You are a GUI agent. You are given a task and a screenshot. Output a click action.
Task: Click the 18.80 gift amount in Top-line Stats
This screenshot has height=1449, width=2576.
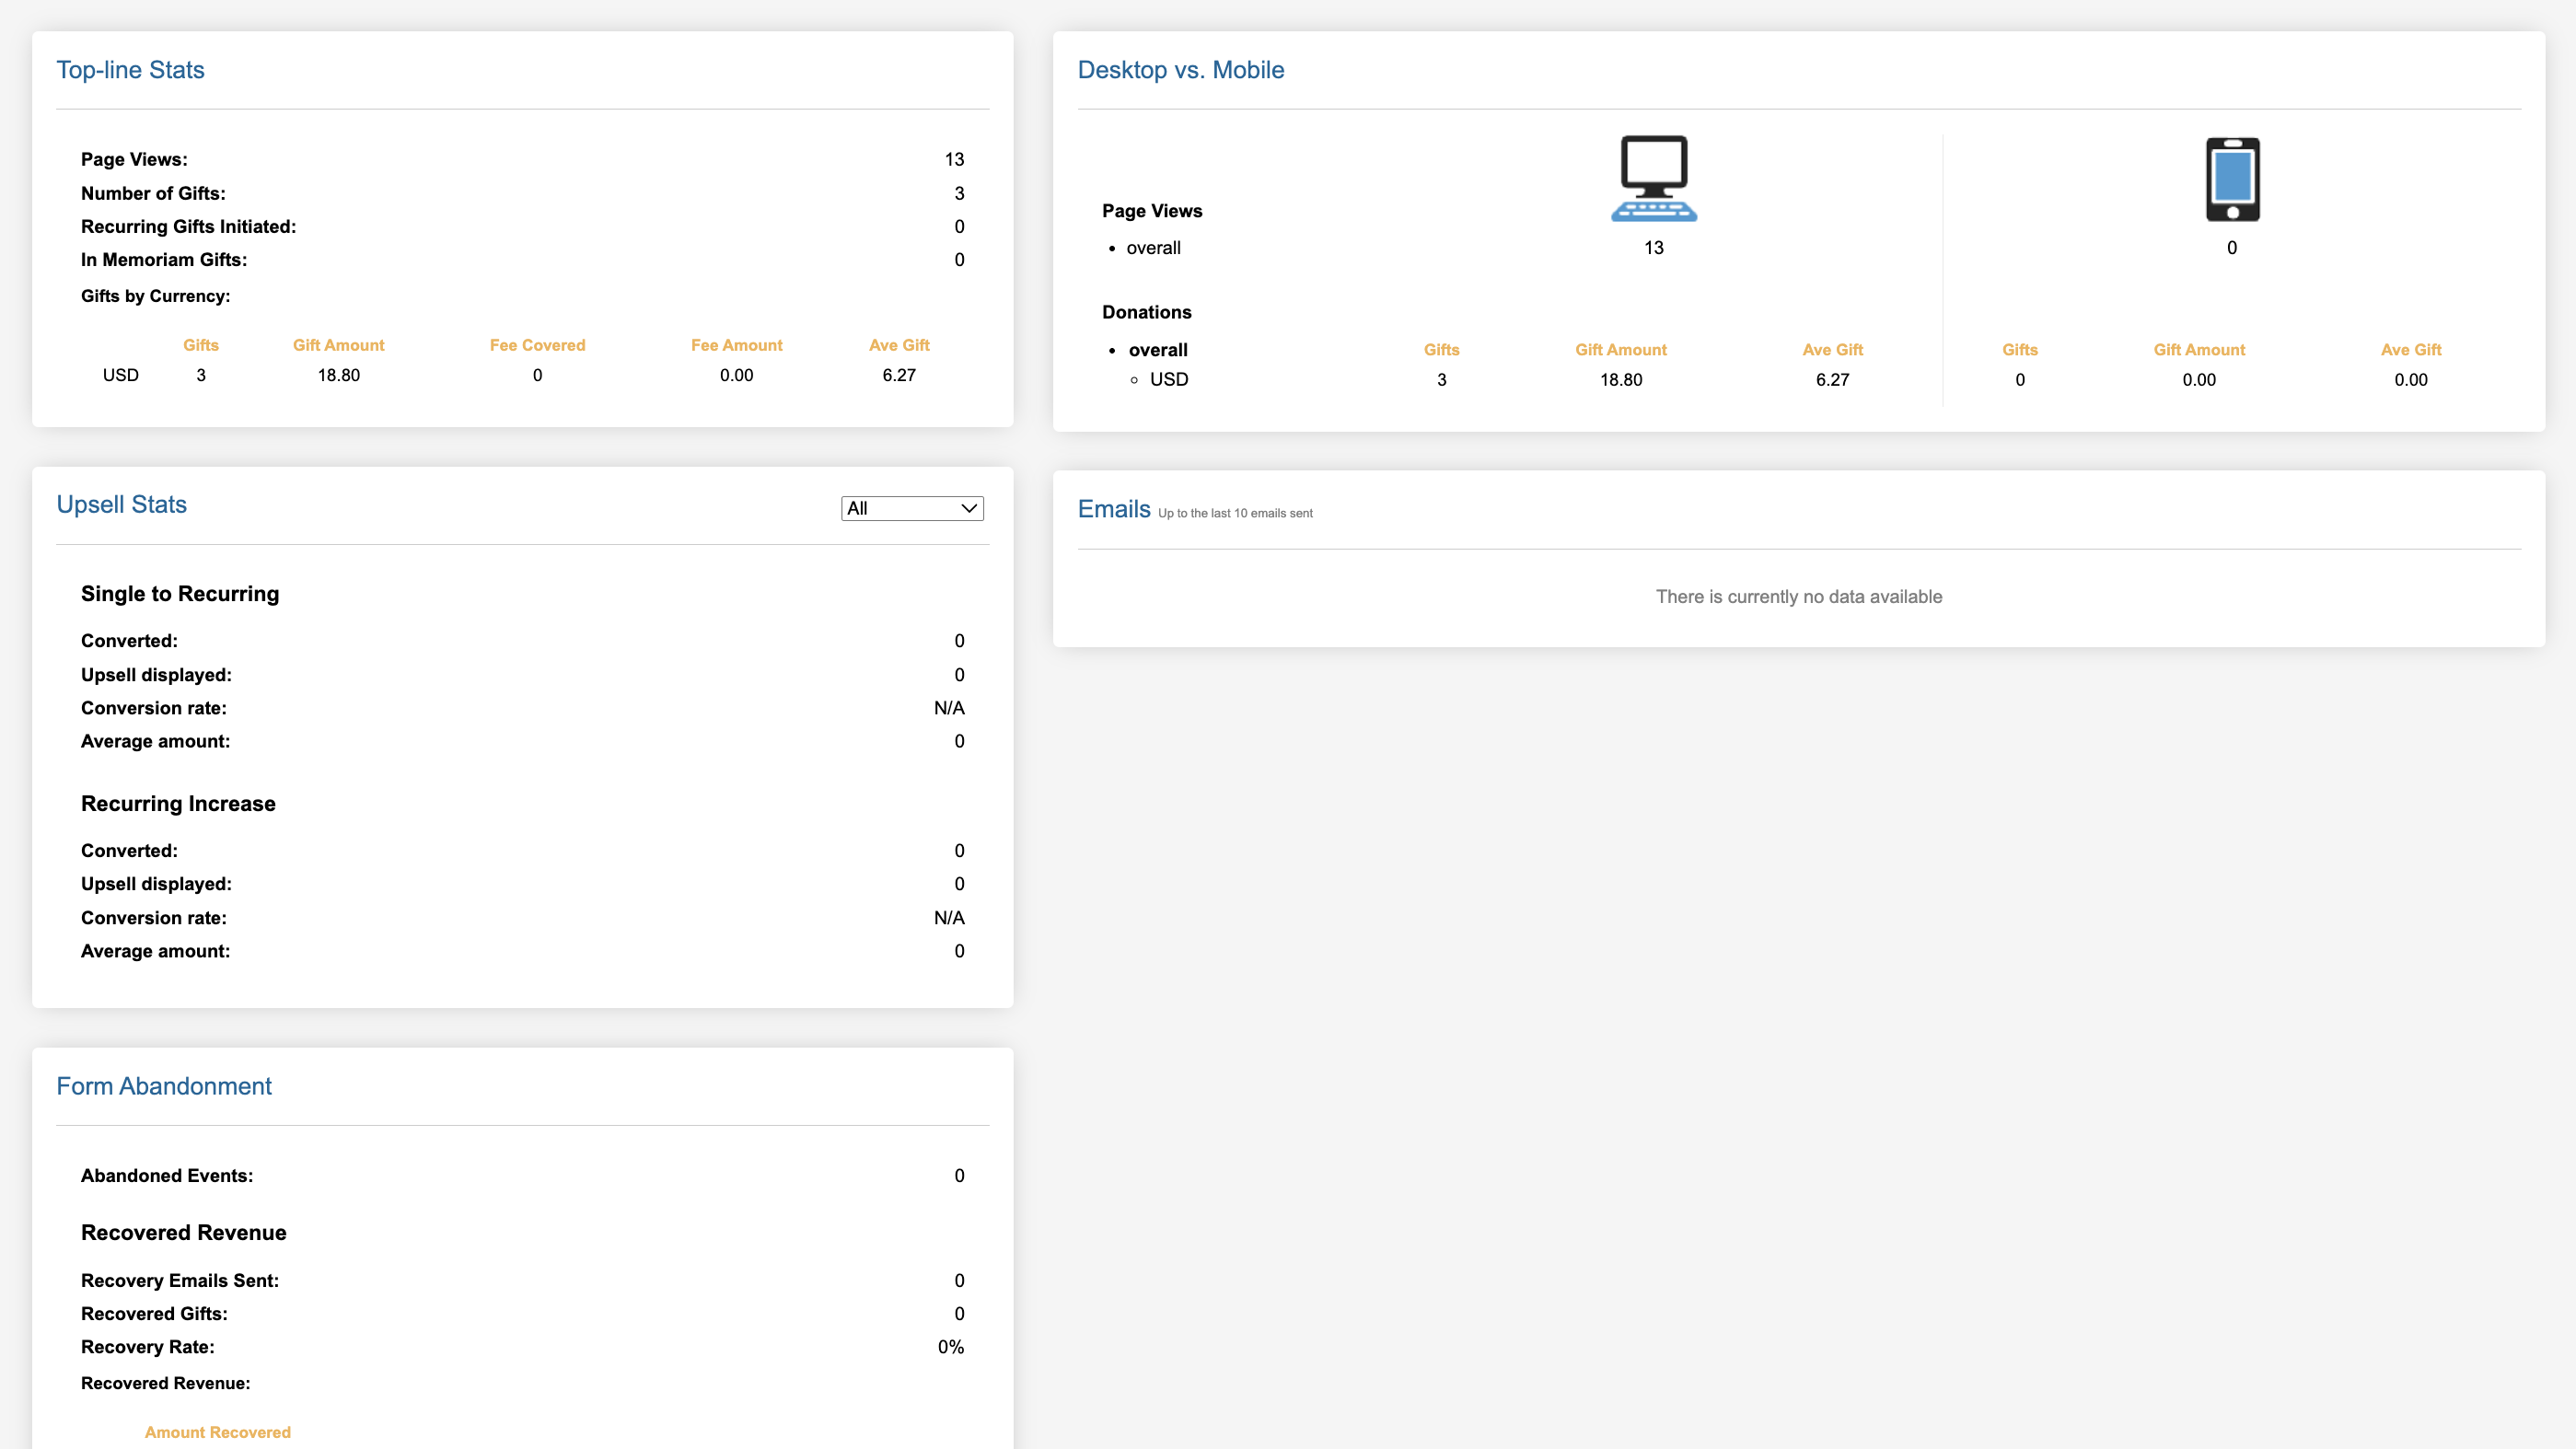pyautogui.click(x=338, y=375)
